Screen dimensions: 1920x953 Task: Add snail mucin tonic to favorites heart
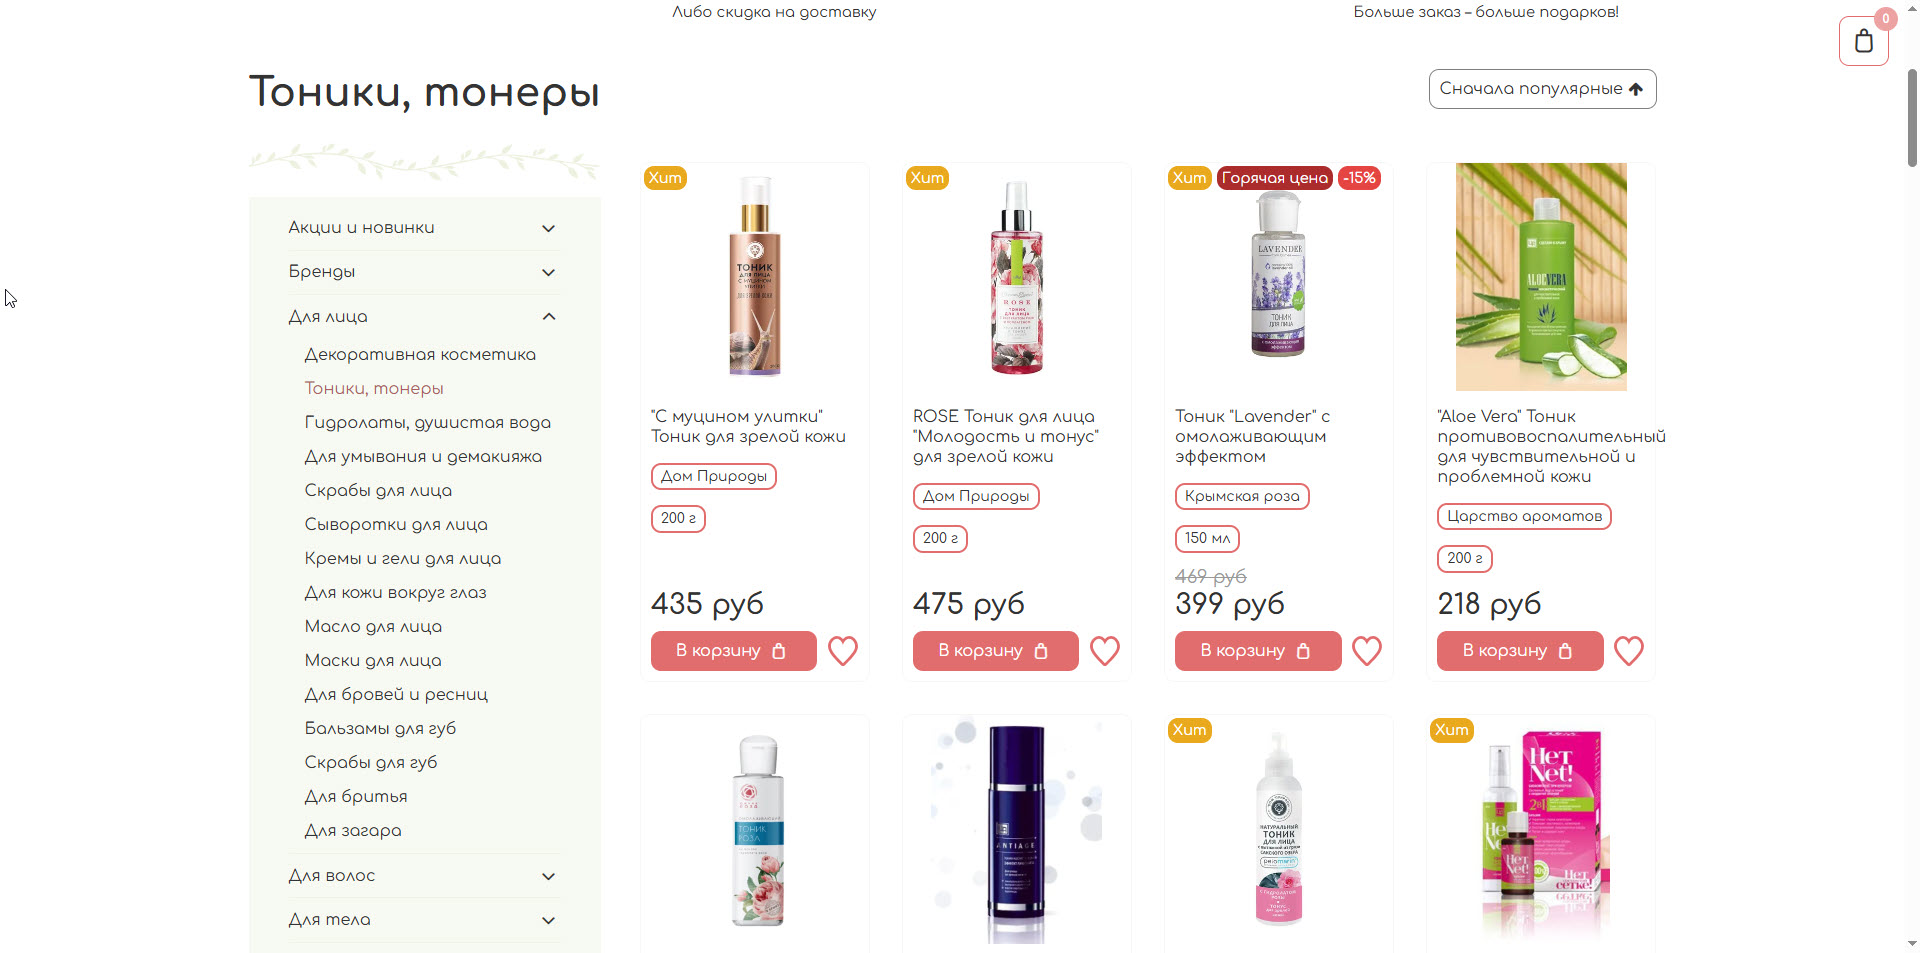click(843, 651)
